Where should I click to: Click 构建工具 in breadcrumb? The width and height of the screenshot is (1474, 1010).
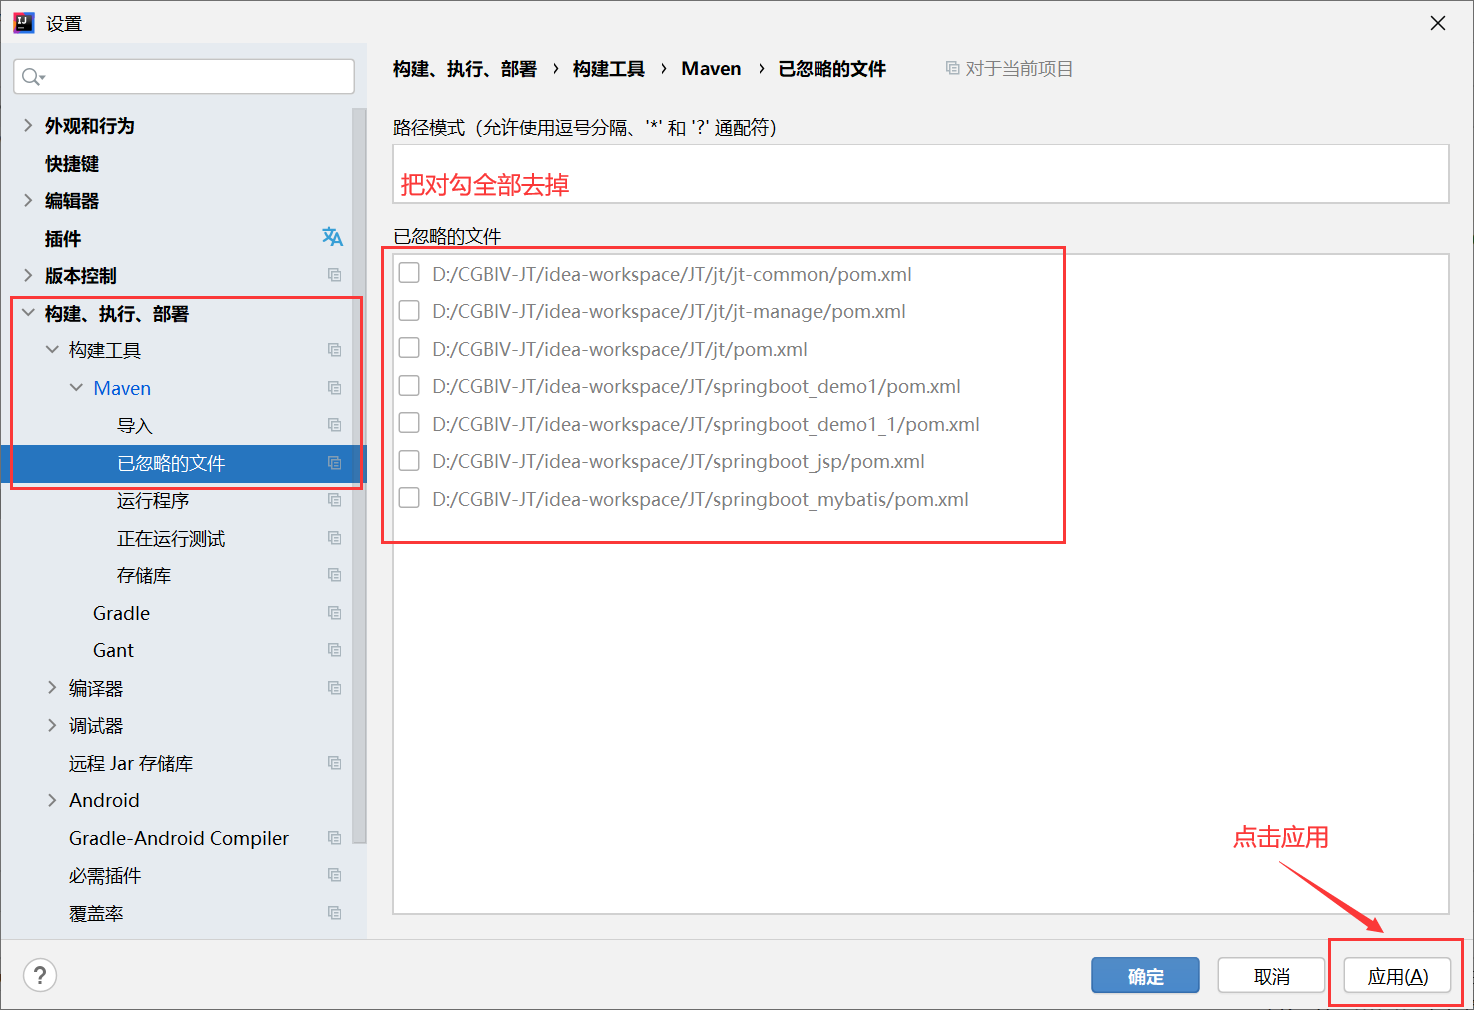[x=608, y=68]
